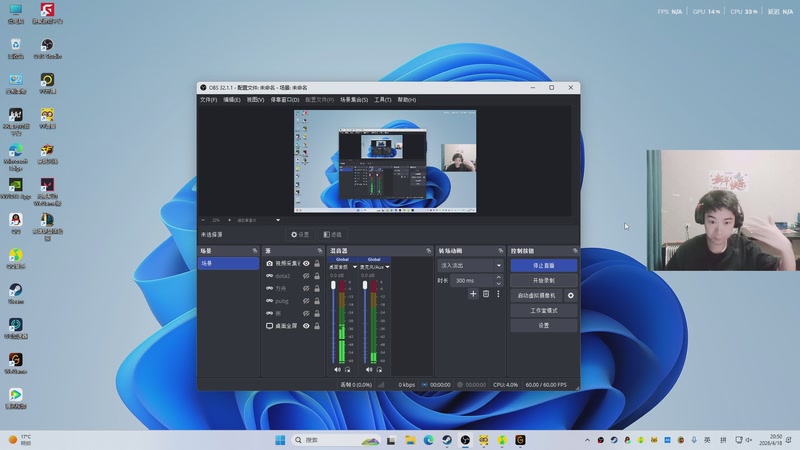Open the 工具(T) menu

pos(383,99)
